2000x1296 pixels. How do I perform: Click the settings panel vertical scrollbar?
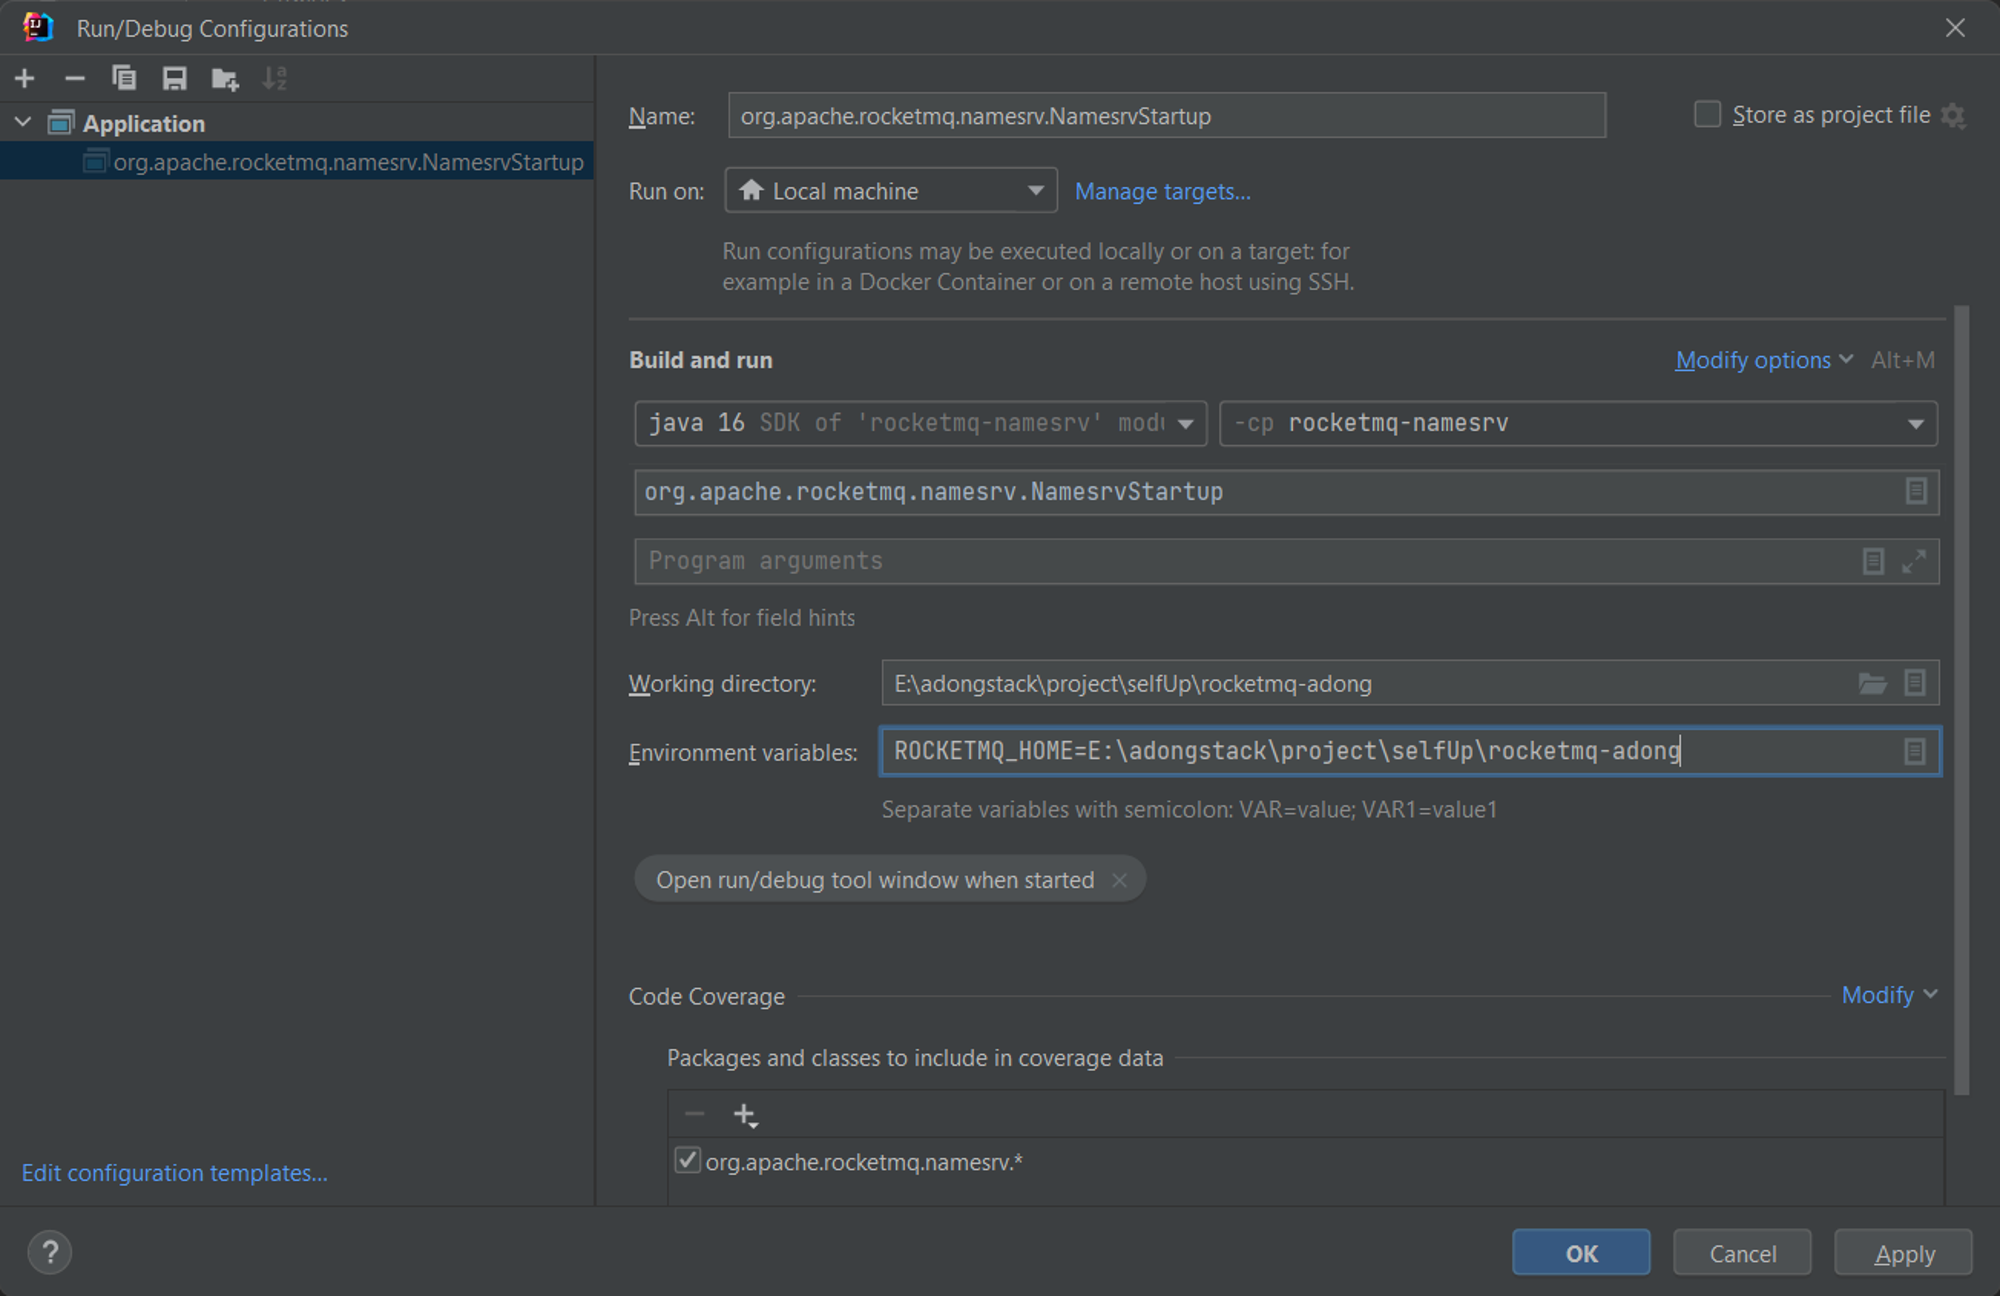point(1961,700)
